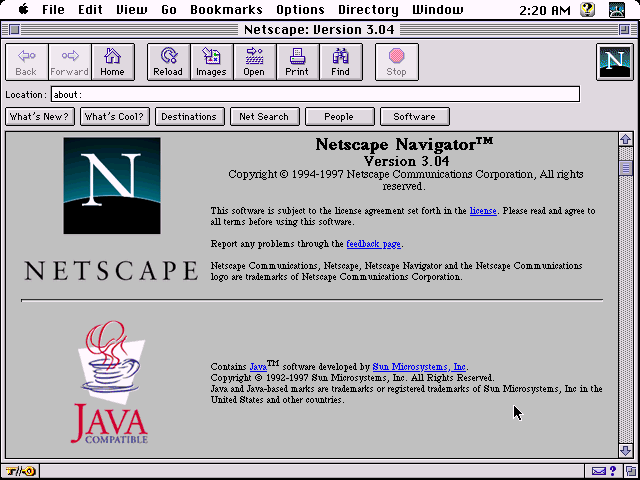Open the File menu
The height and width of the screenshot is (480, 640).
pos(53,10)
